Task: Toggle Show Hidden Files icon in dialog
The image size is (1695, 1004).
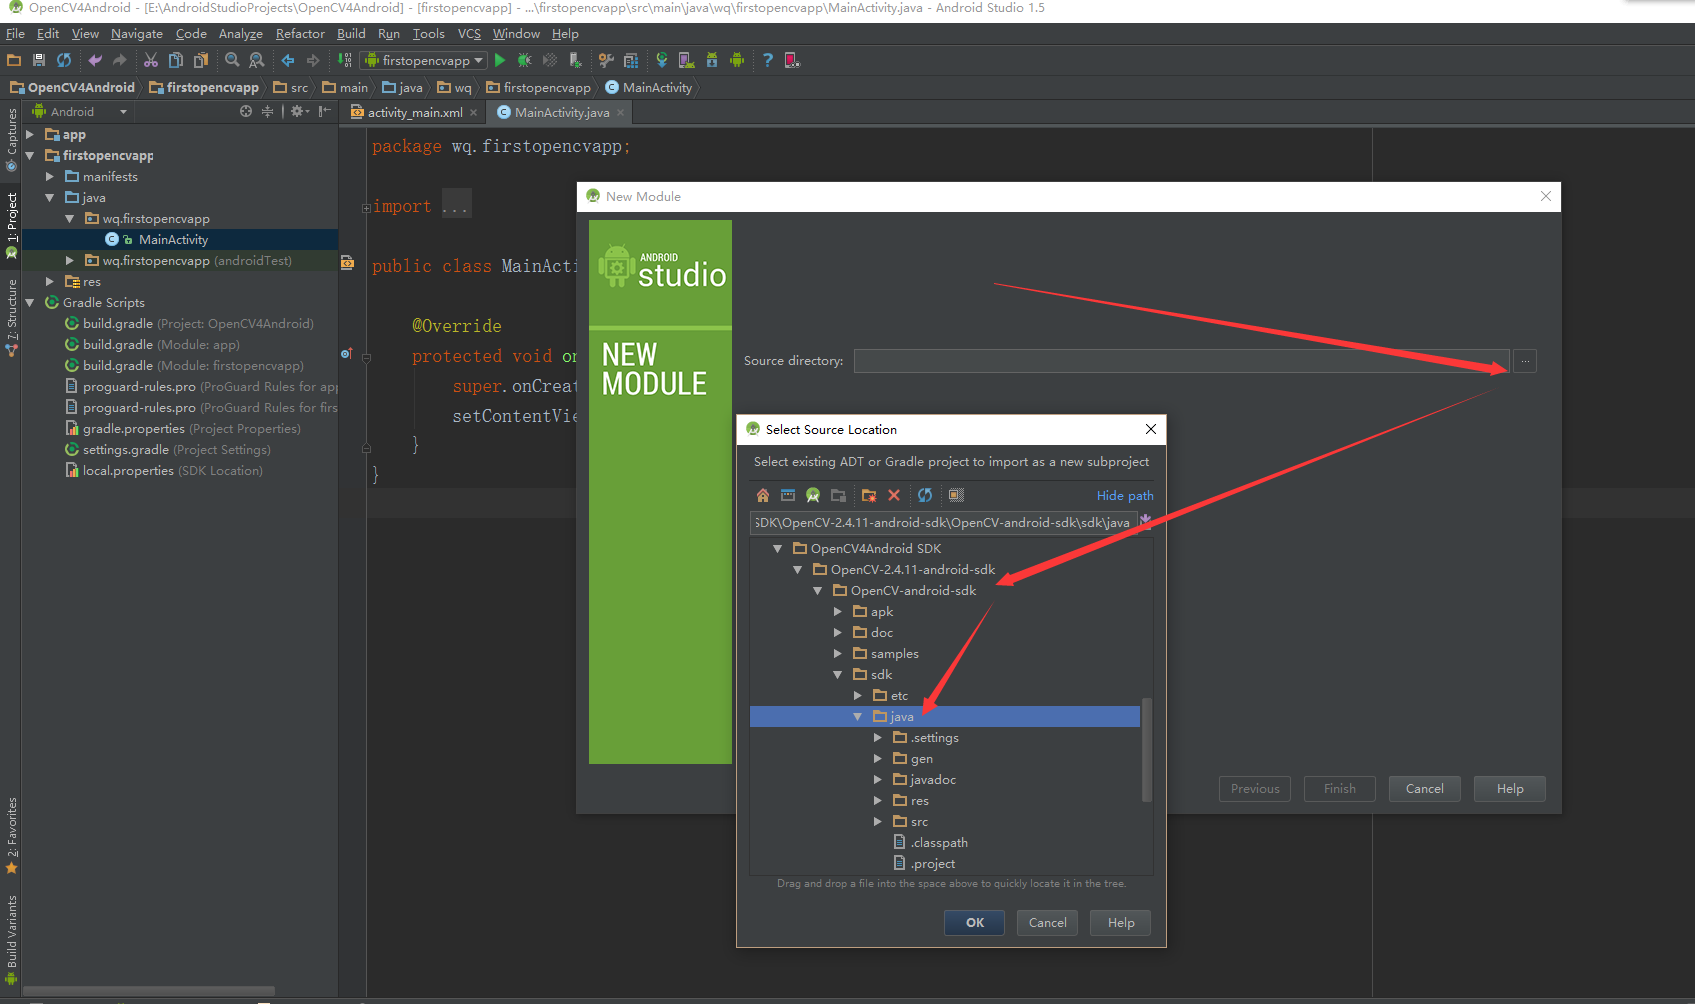Action: 956,495
